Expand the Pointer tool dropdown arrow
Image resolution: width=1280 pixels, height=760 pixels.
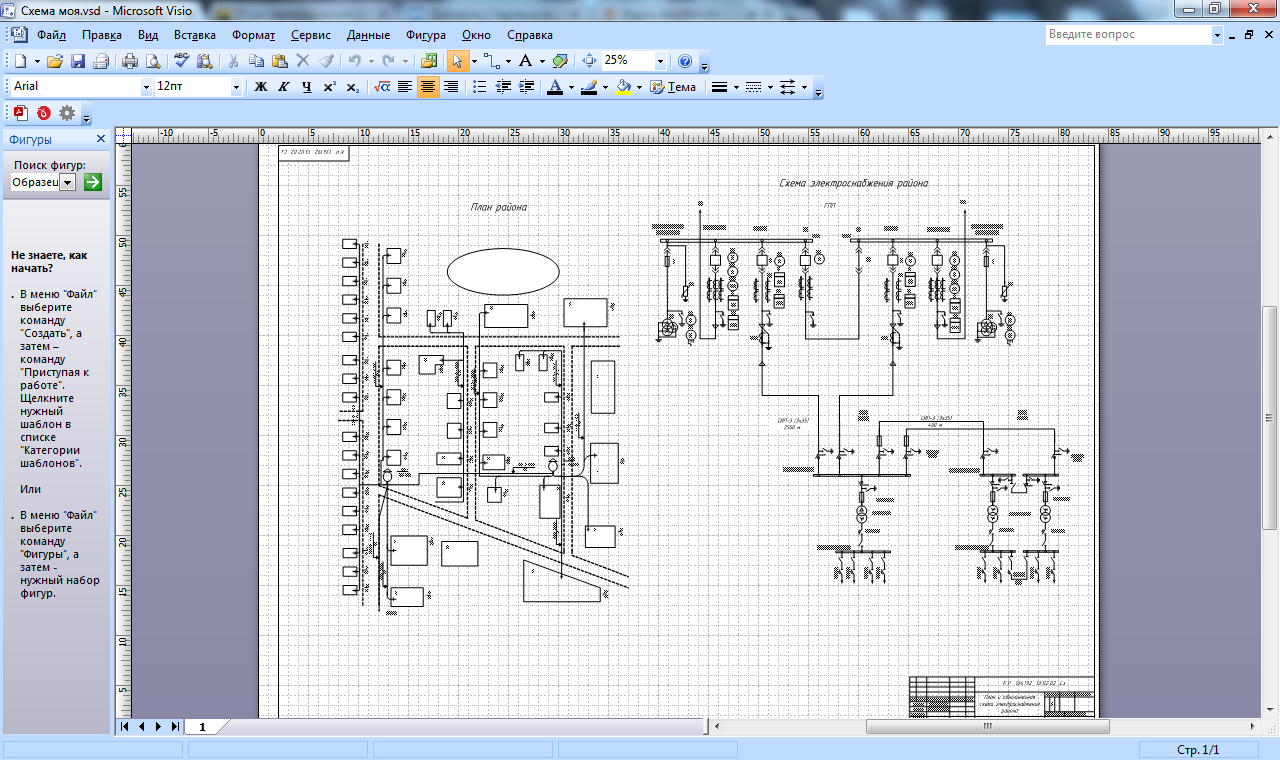coord(473,61)
